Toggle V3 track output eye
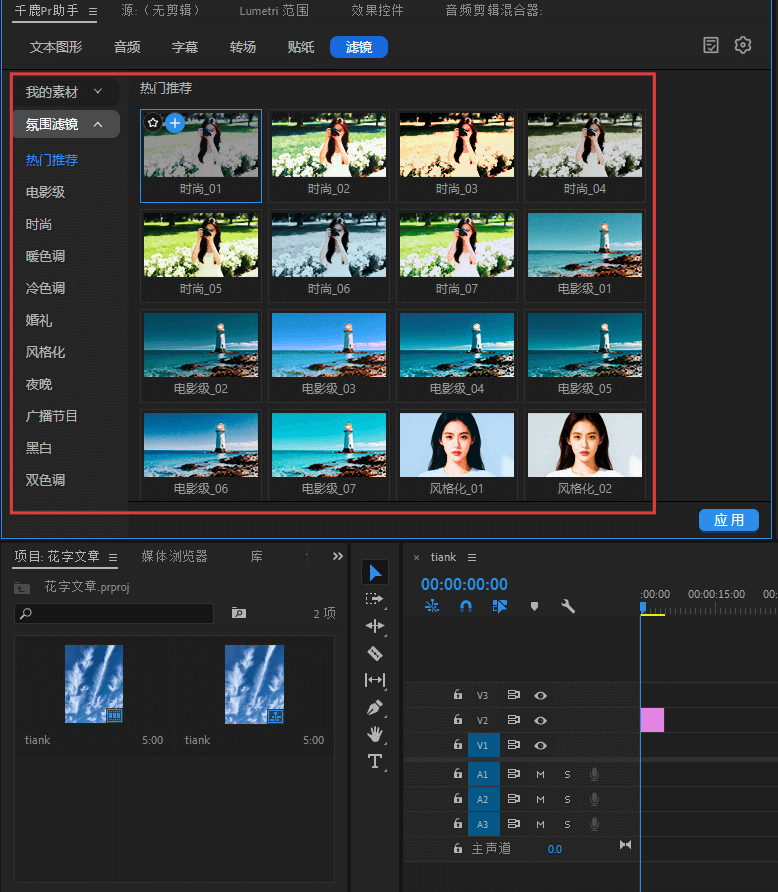 click(540, 695)
